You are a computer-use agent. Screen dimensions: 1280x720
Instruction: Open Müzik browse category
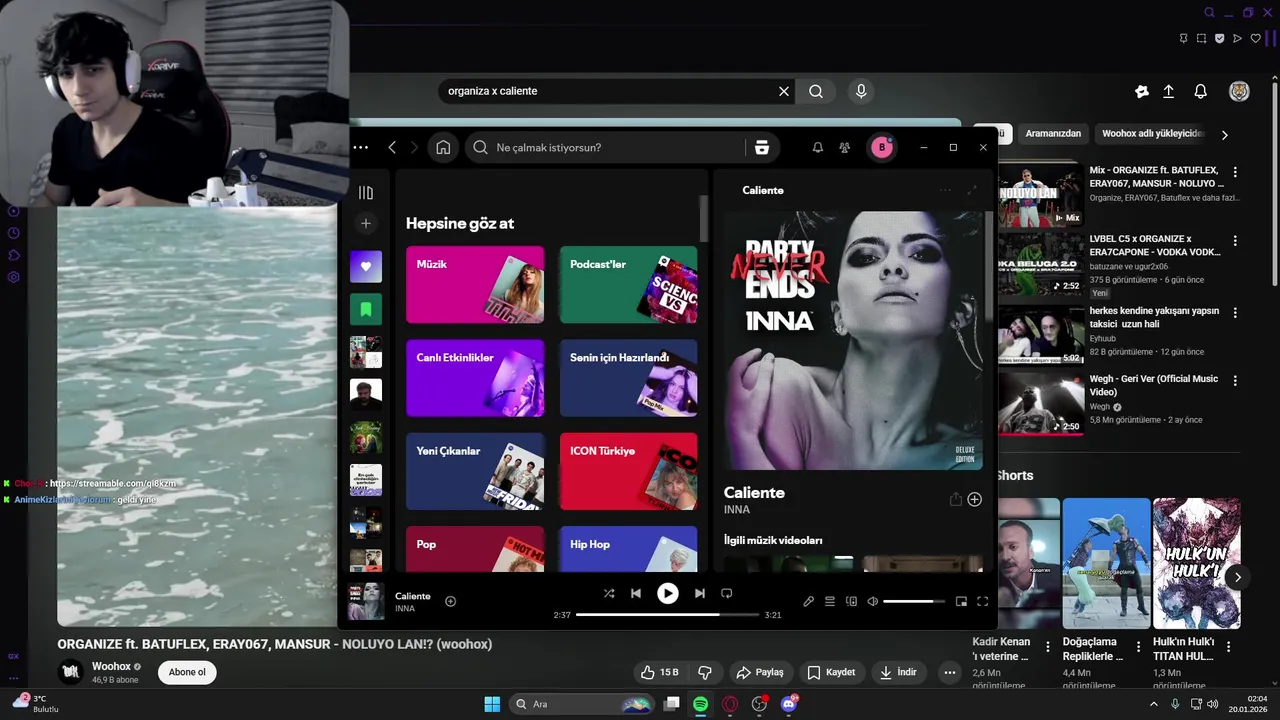pos(475,285)
